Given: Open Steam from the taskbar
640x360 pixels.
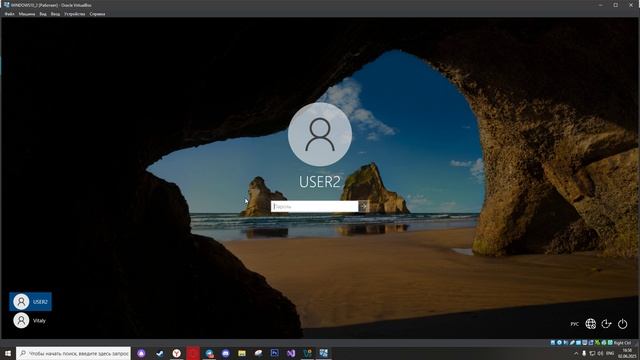Looking at the screenshot, I should point(160,353).
